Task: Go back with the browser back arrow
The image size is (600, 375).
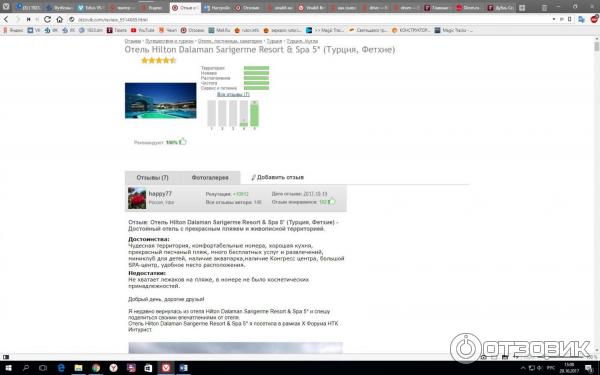Action: tap(6, 19)
